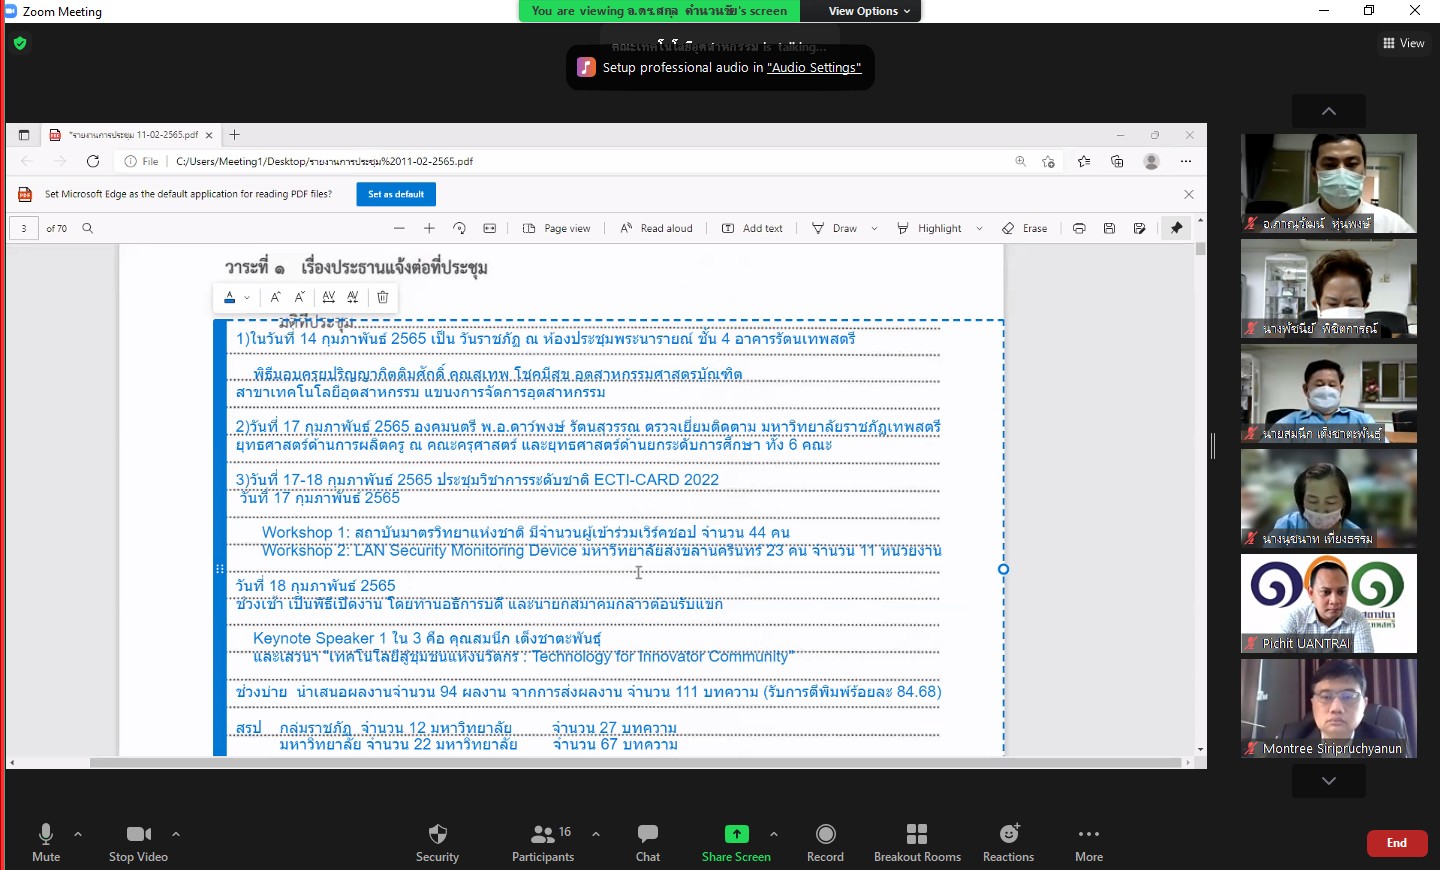Rotate the PDF page

(x=459, y=229)
